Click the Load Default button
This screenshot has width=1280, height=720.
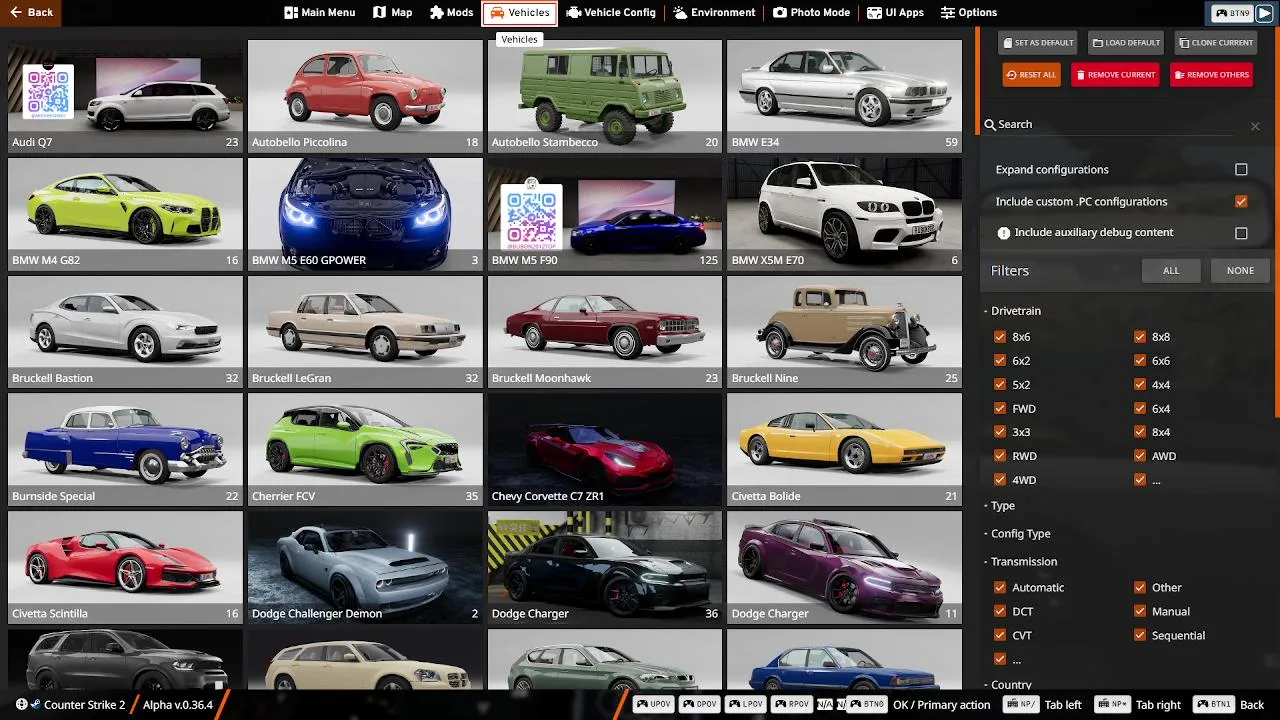[1127, 43]
